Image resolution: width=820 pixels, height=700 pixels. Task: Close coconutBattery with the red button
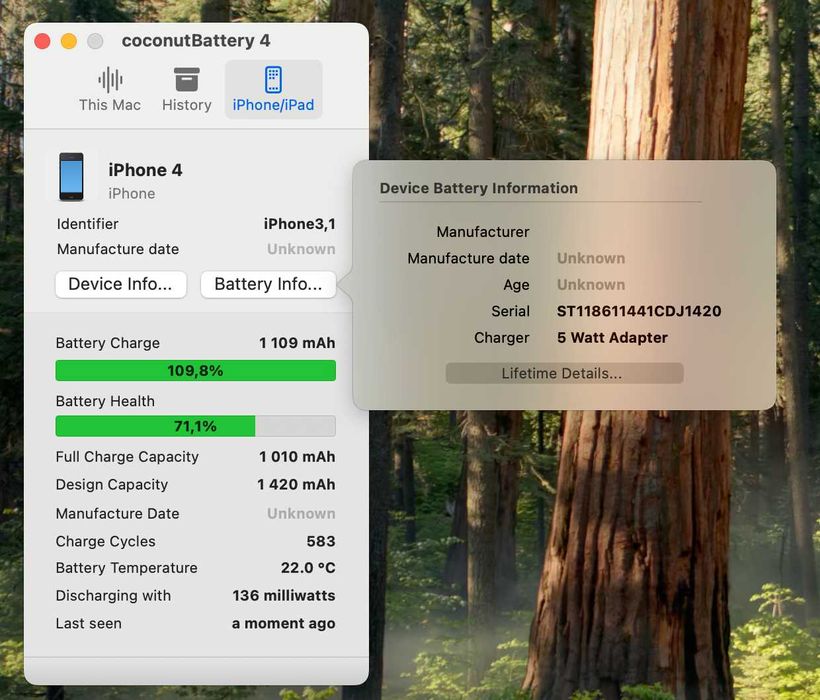click(42, 41)
